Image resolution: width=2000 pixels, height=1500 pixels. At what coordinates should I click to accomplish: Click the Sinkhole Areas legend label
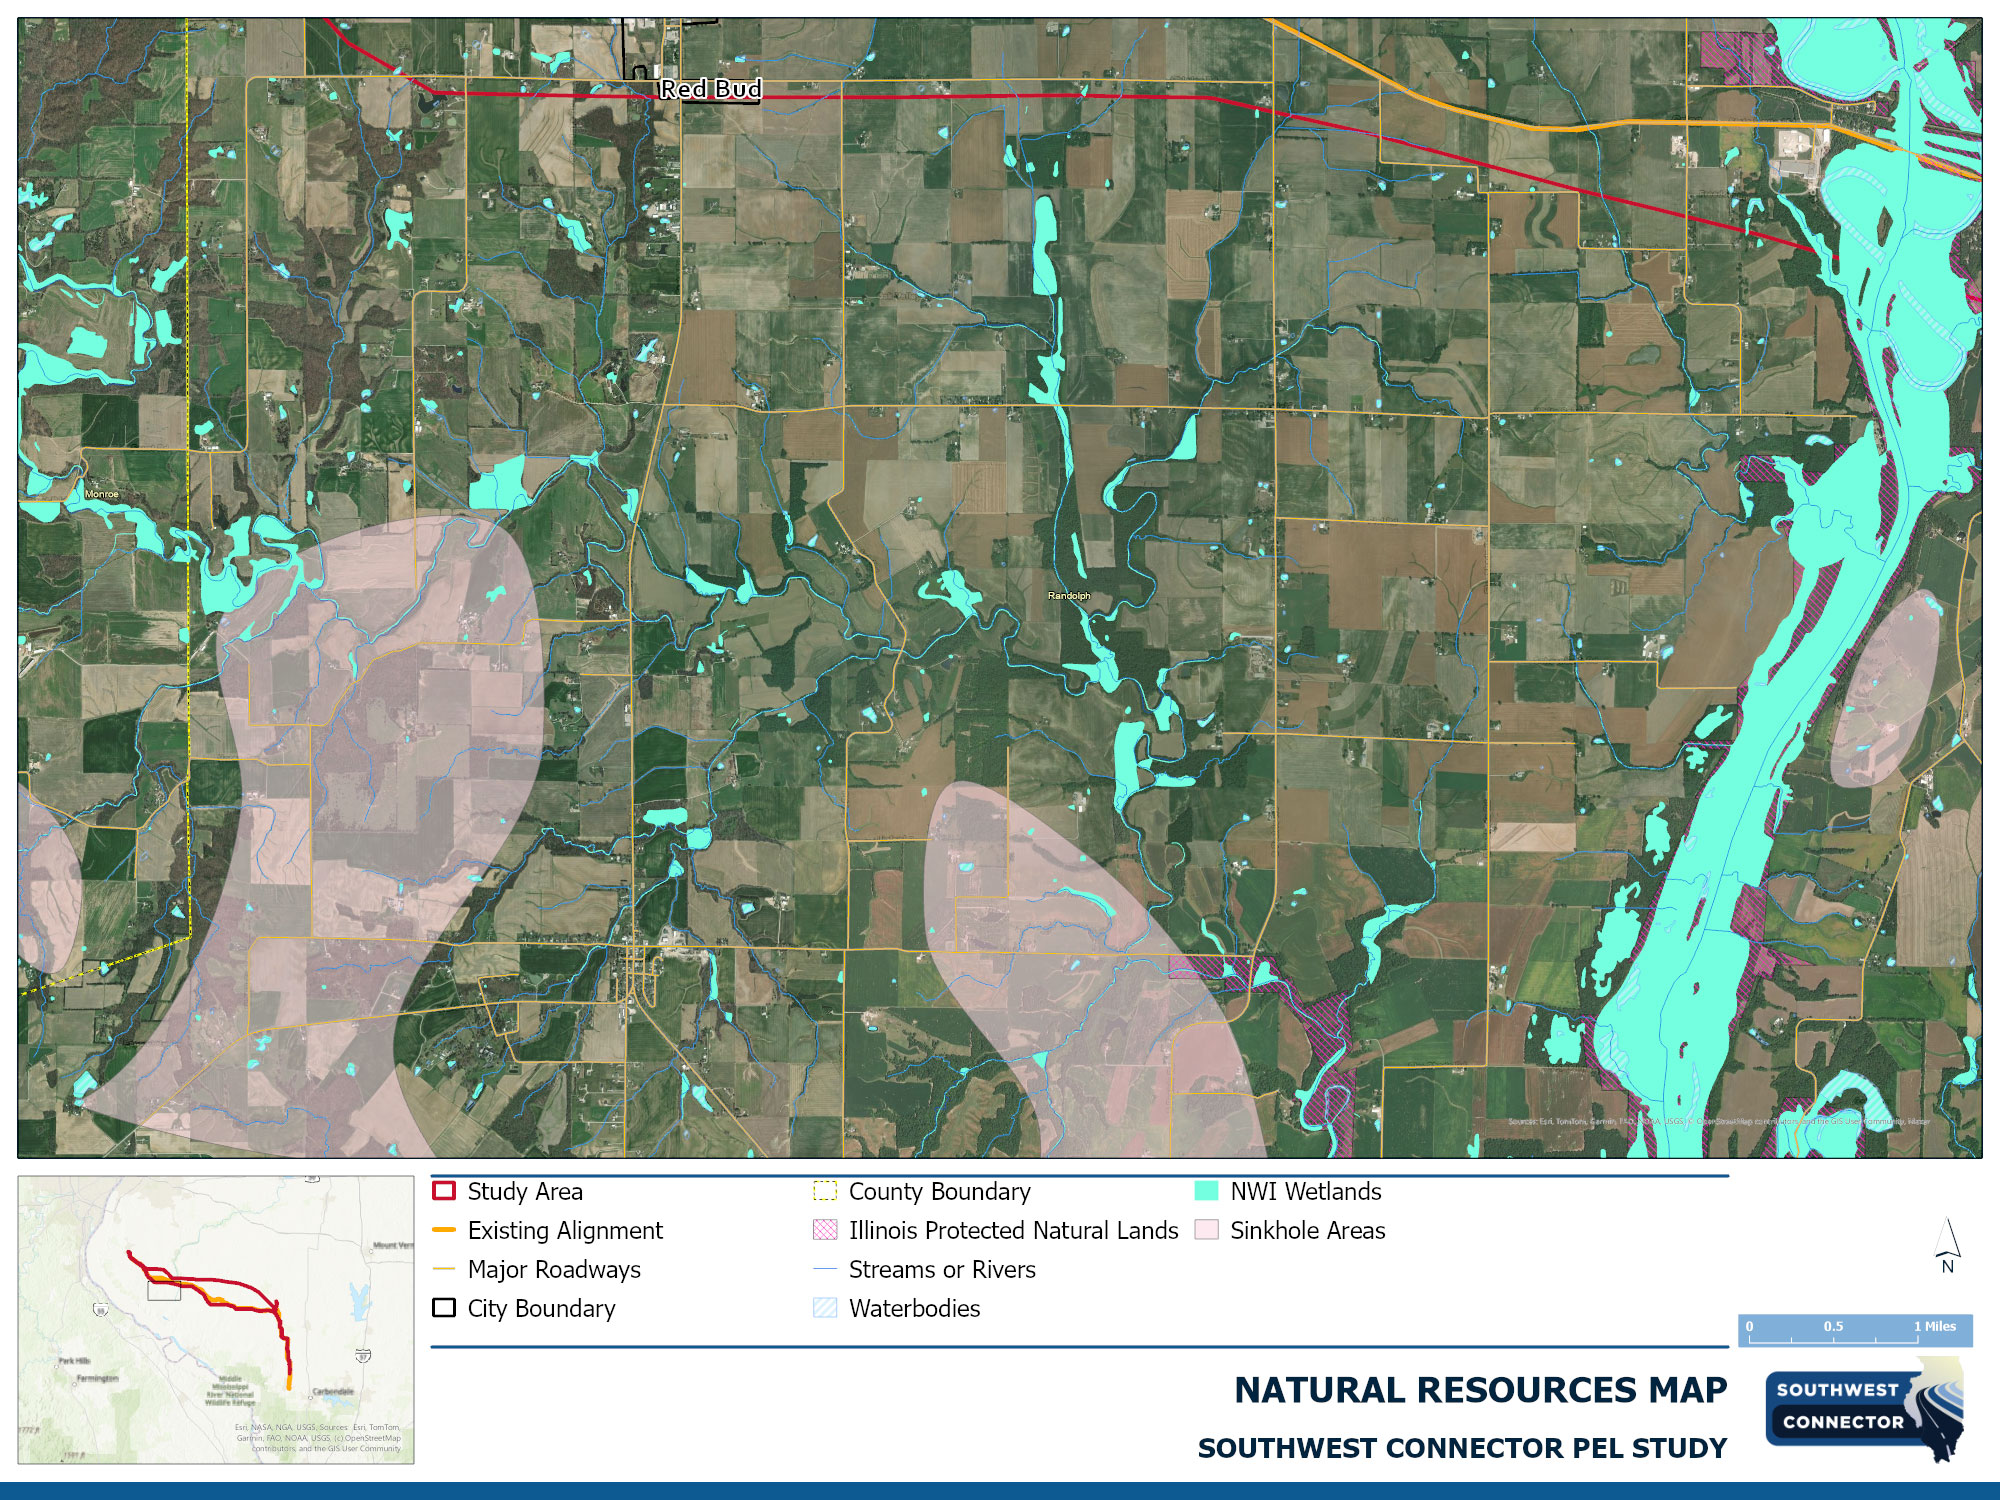coord(1307,1231)
